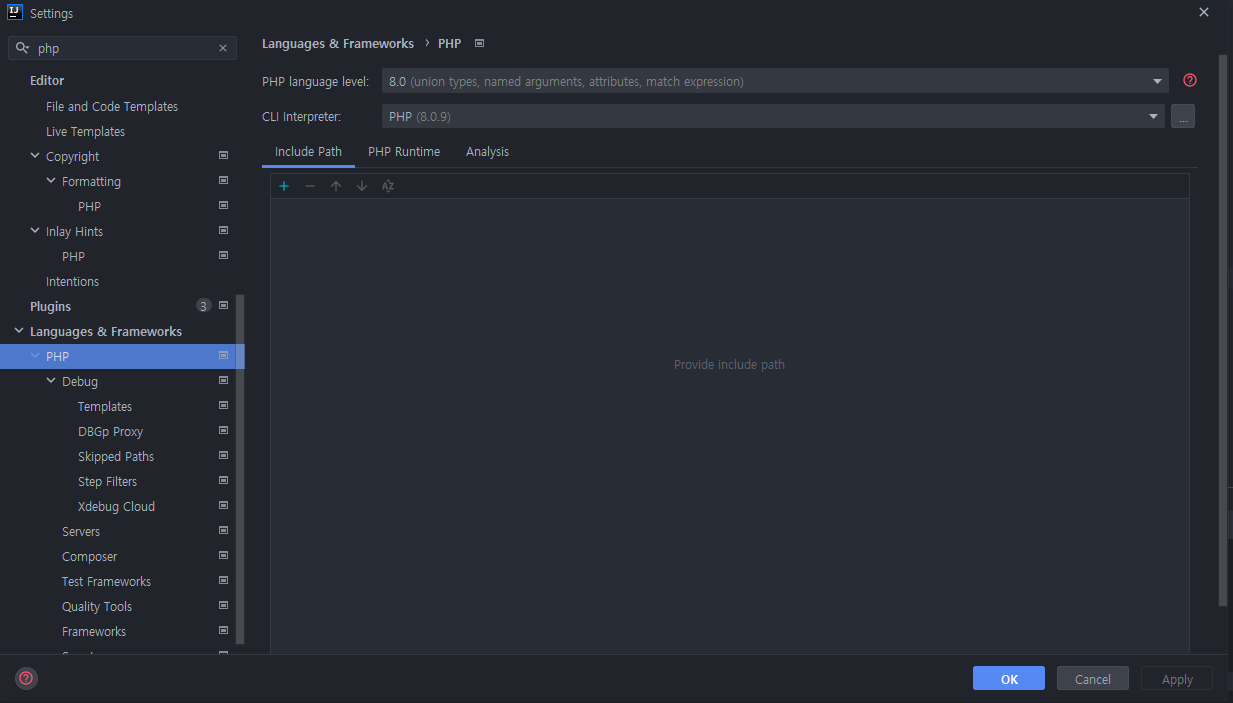Click the OK button

1009,678
